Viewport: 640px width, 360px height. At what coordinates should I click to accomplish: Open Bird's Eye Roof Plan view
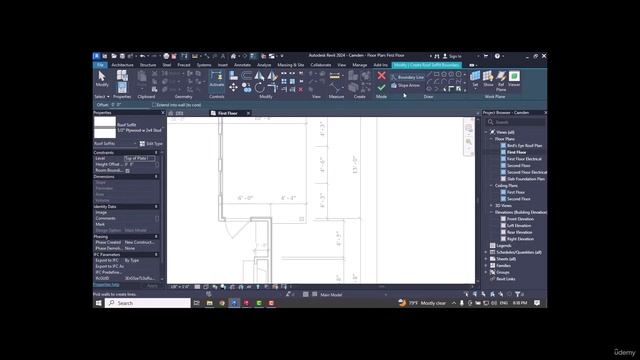pyautogui.click(x=524, y=146)
